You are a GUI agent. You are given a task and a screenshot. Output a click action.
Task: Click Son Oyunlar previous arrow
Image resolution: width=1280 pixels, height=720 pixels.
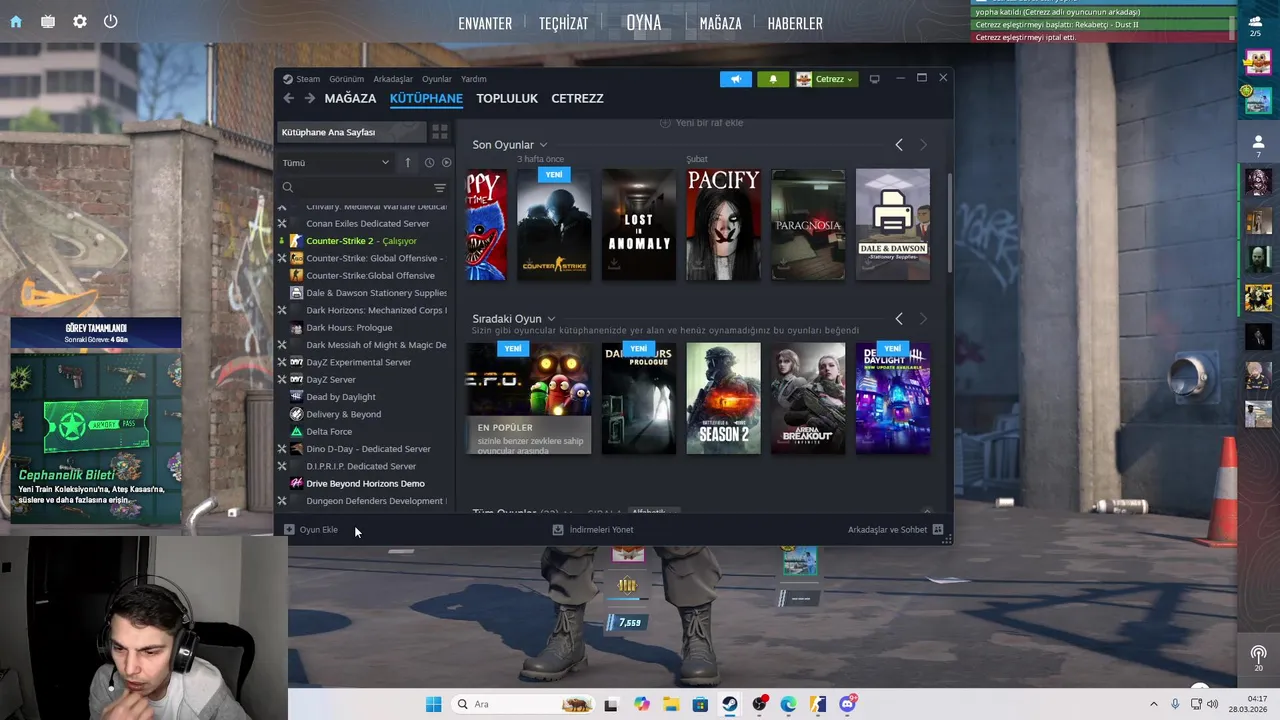pyautogui.click(x=898, y=145)
